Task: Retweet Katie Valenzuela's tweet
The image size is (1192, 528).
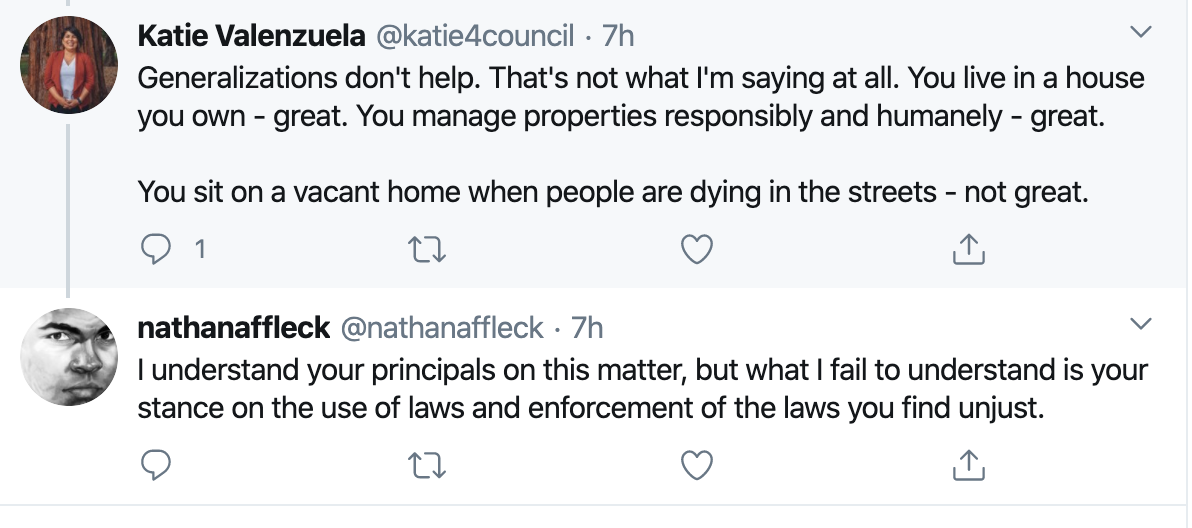Action: 427,250
